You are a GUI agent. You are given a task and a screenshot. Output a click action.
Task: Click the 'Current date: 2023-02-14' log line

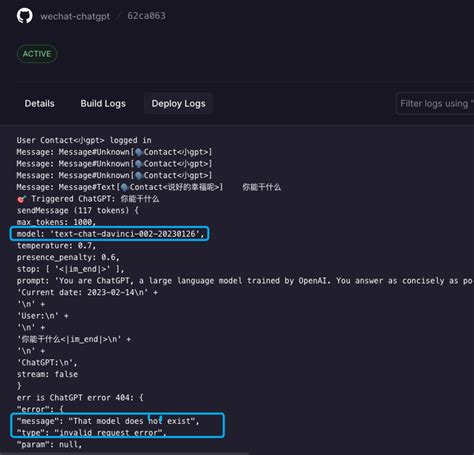click(x=87, y=293)
